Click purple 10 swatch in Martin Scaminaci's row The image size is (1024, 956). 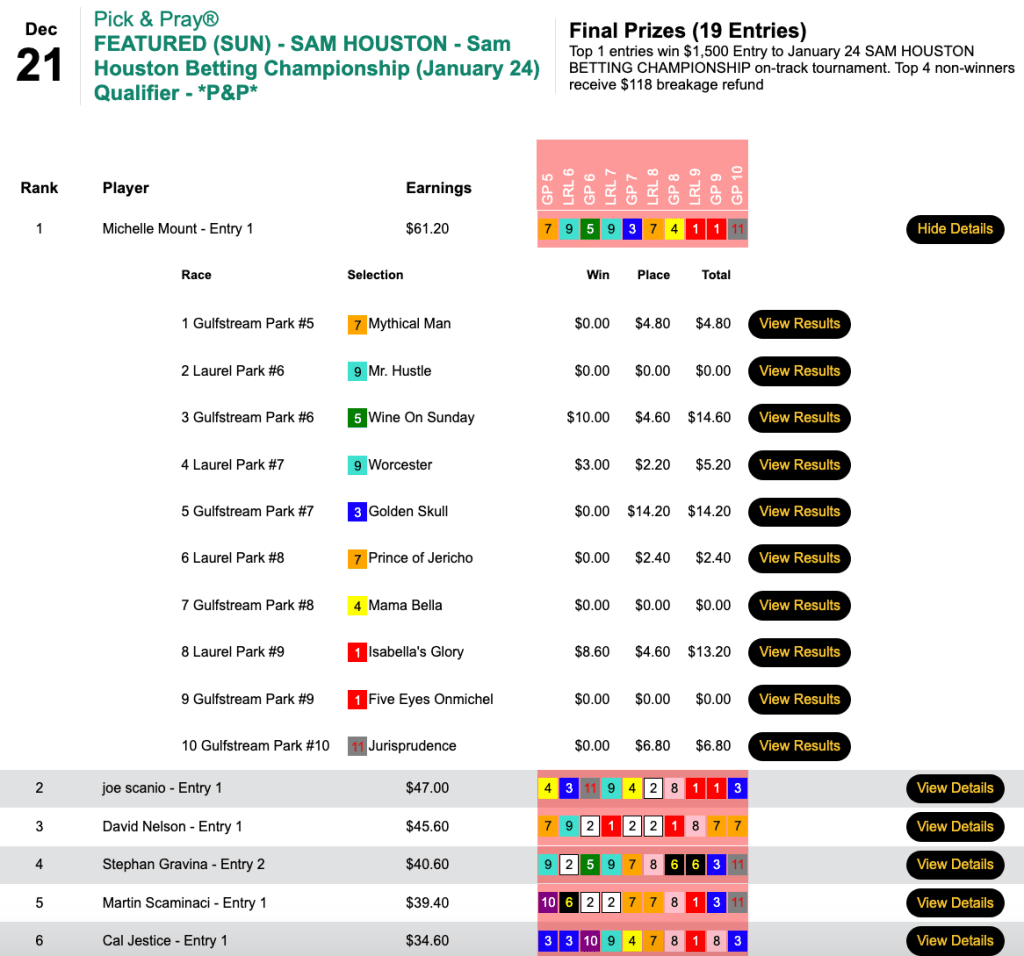[548, 903]
